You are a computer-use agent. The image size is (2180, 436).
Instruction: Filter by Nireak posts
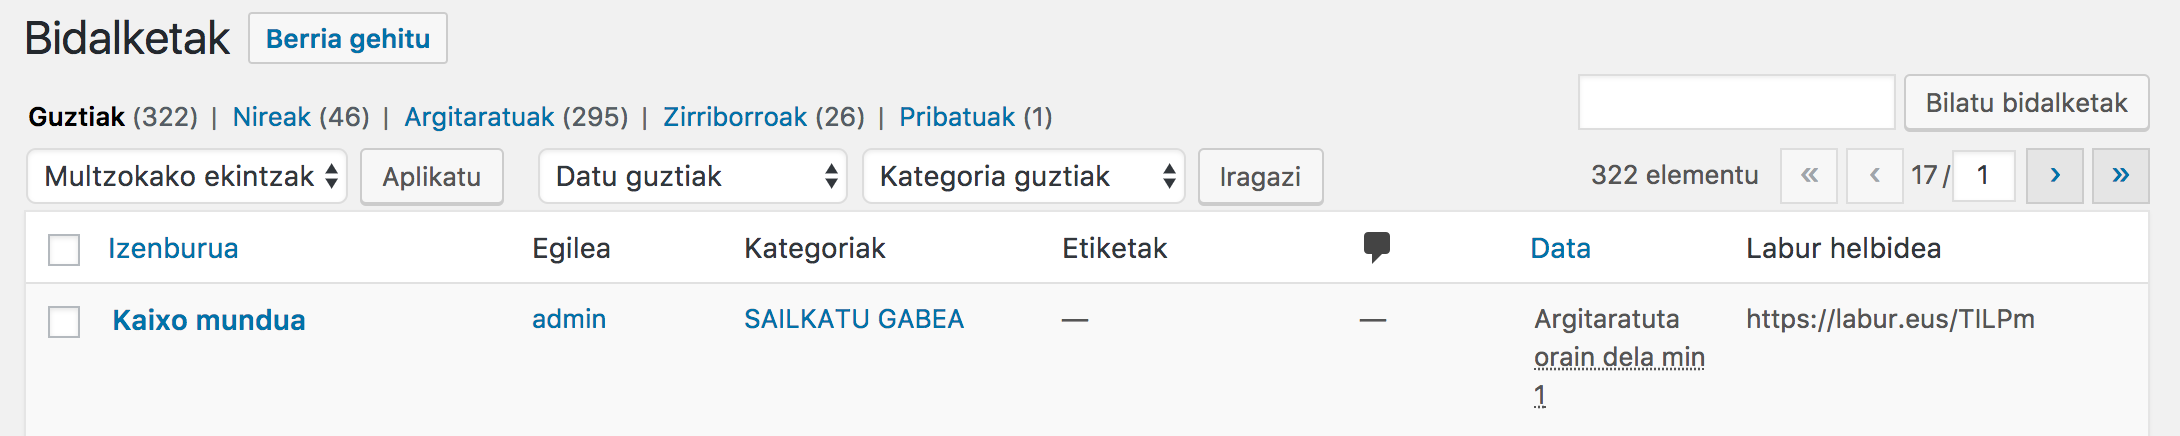coord(271,117)
